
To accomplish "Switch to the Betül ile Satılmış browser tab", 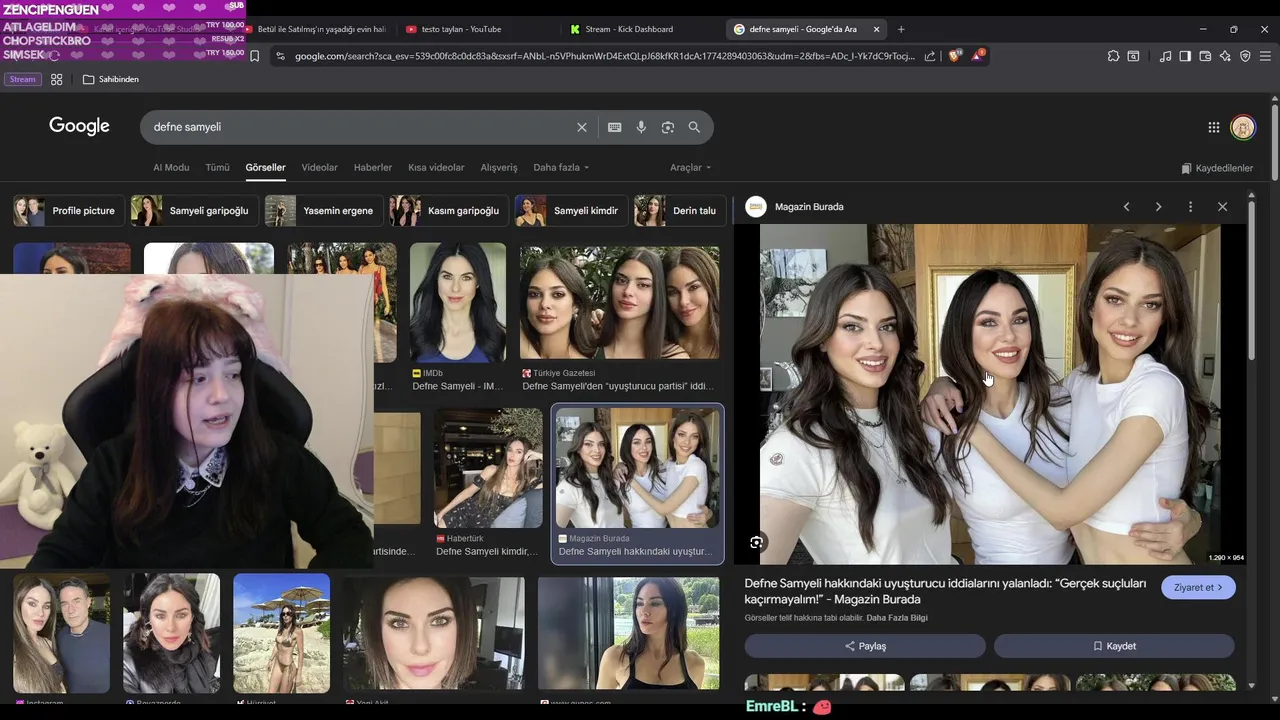I will point(318,29).
